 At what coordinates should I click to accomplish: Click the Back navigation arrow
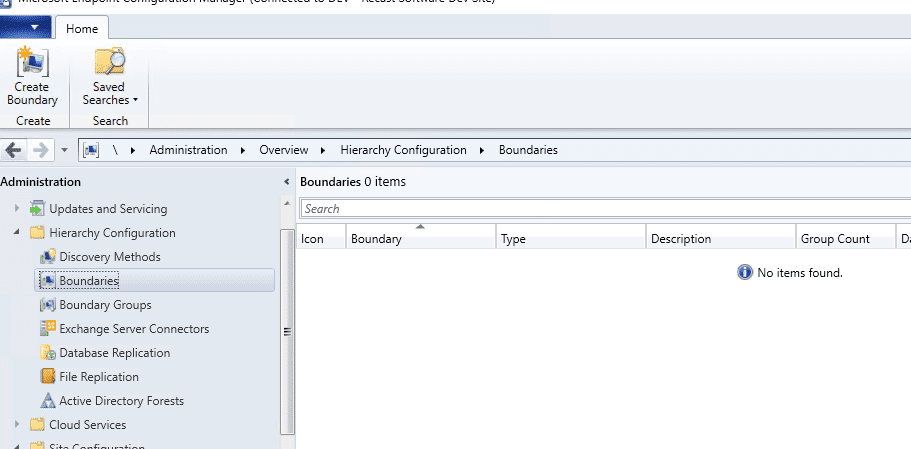pyautogui.click(x=13, y=150)
